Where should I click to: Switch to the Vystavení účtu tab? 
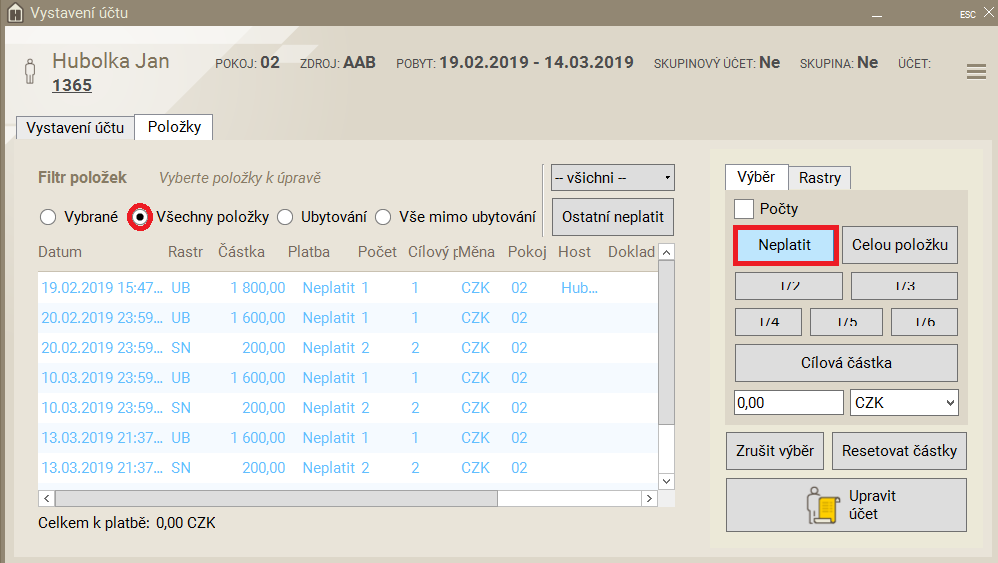tap(75, 127)
